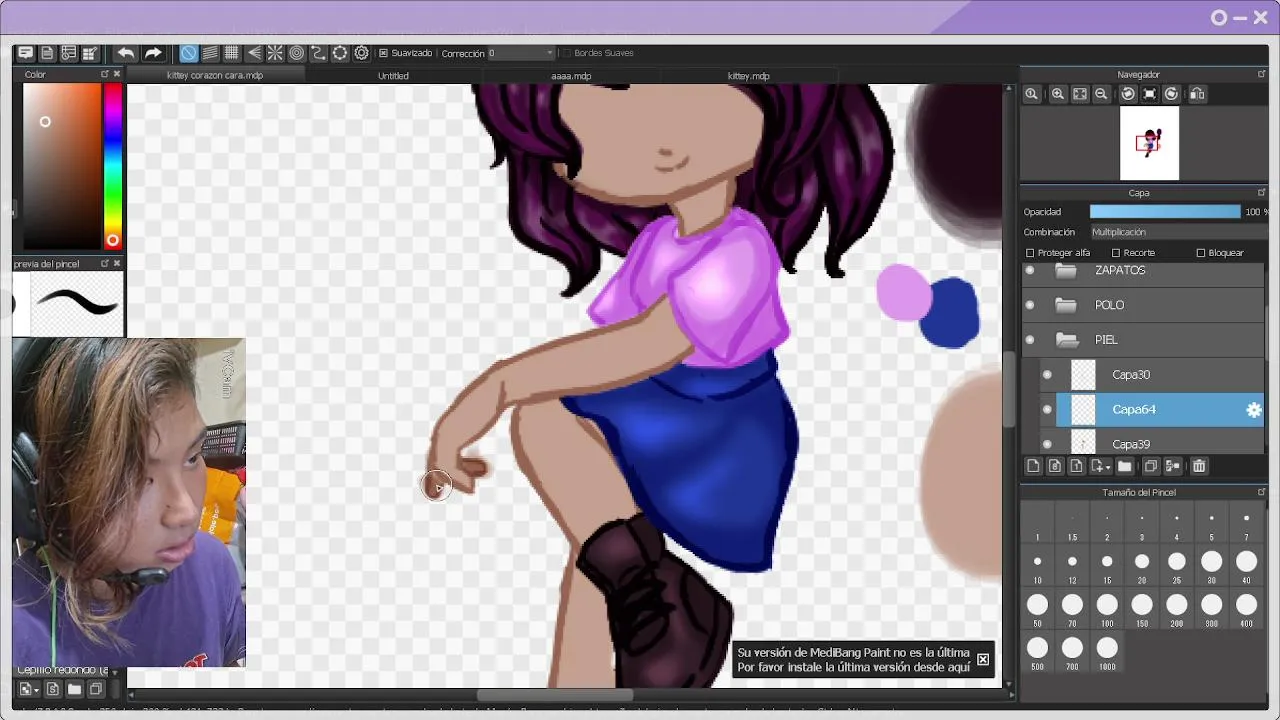Enable Bloquear checkbox
This screenshot has width=1280, height=720.
point(1201,253)
